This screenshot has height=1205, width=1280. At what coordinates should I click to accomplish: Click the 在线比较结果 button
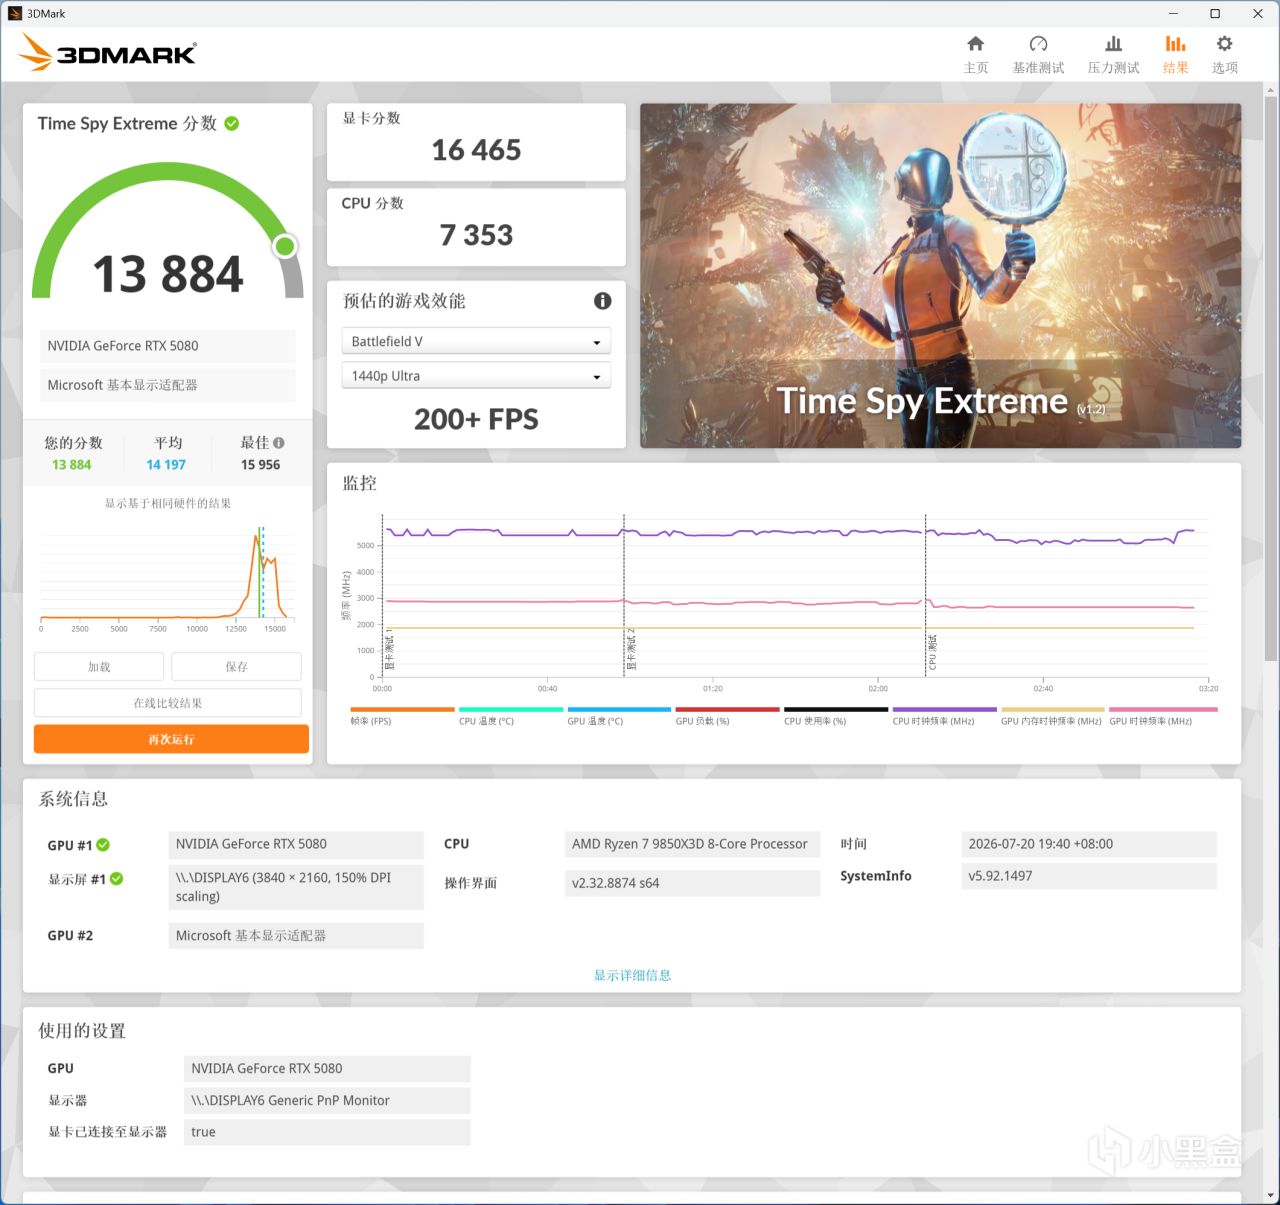pos(168,703)
